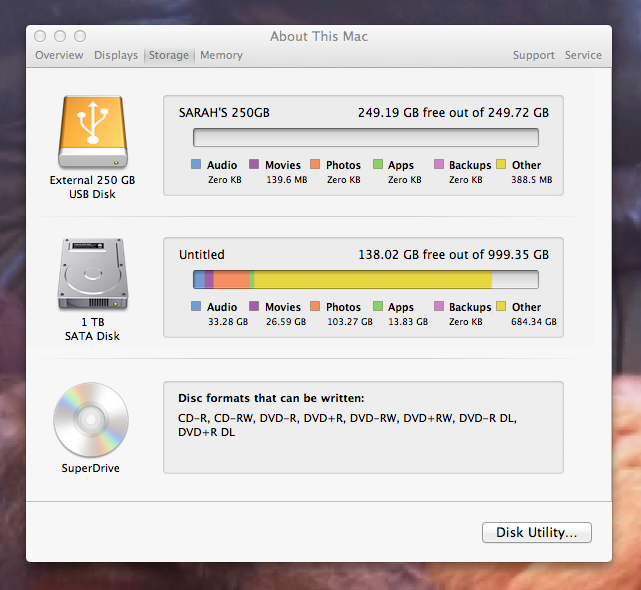Viewport: 641px width, 590px height.
Task: Click "138.02 GB free out of 999.35 GB"
Action: click(x=453, y=254)
